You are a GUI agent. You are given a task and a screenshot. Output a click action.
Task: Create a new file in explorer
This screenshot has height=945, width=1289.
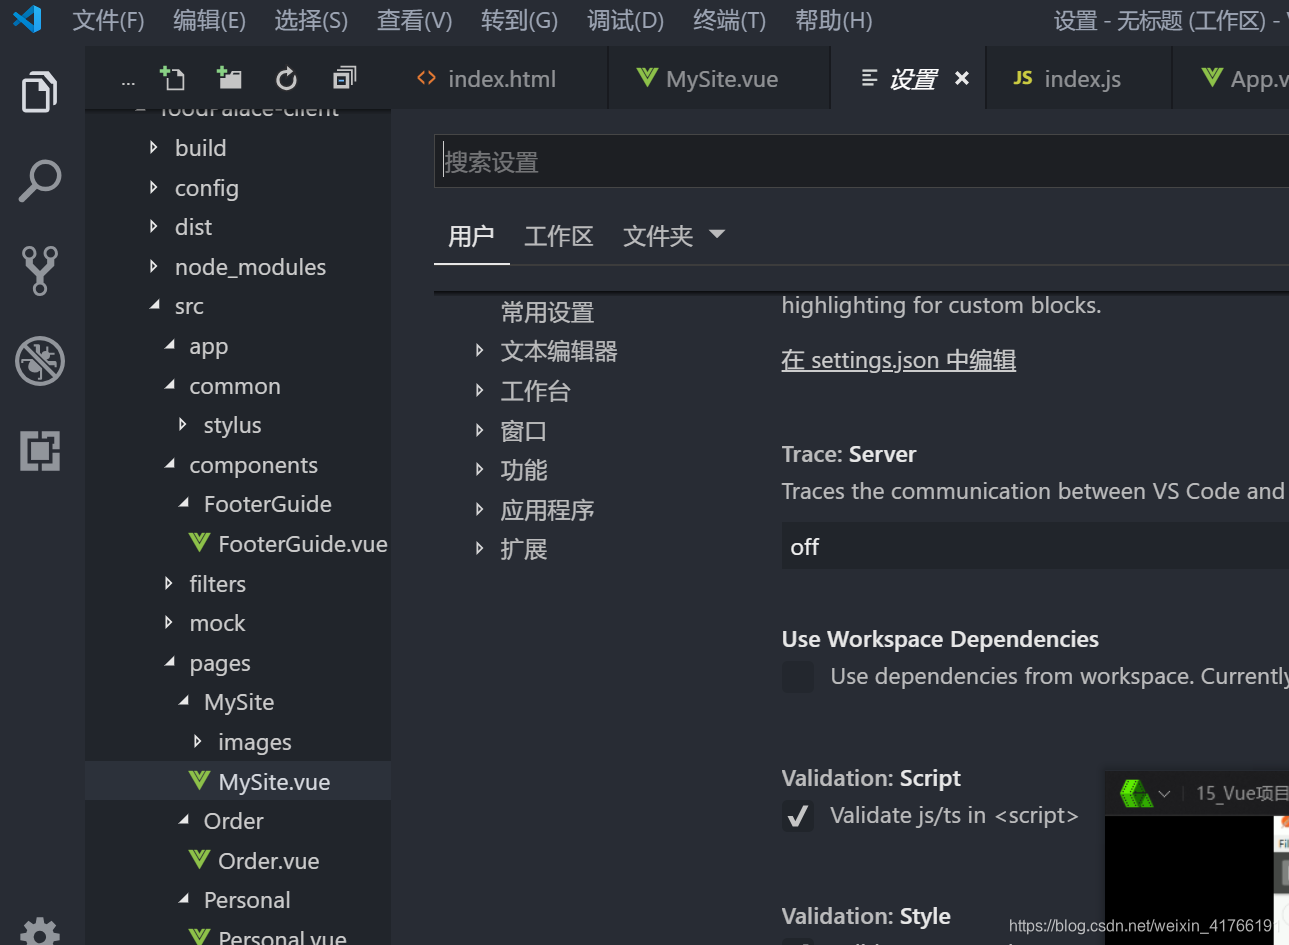172,78
